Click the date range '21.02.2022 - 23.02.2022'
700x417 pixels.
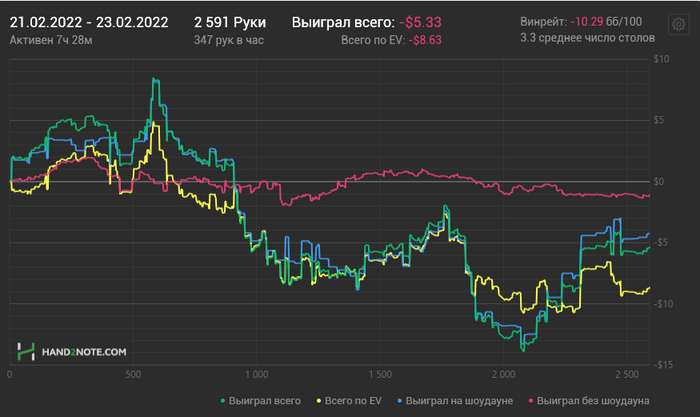click(89, 22)
